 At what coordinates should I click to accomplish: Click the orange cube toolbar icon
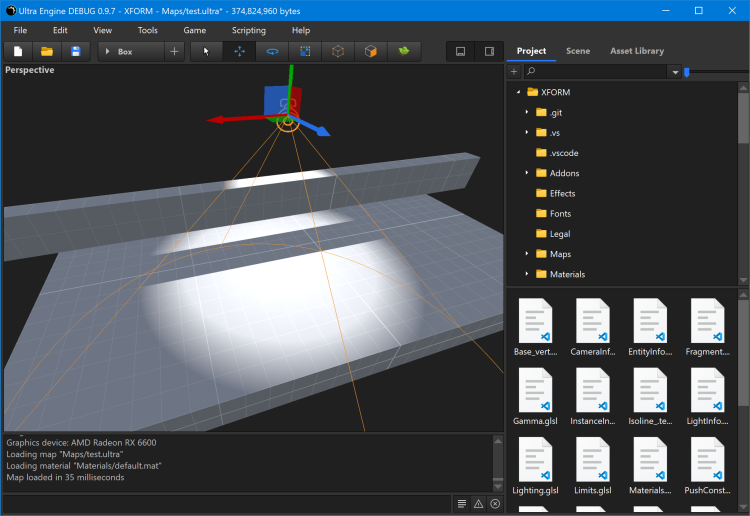pos(371,51)
